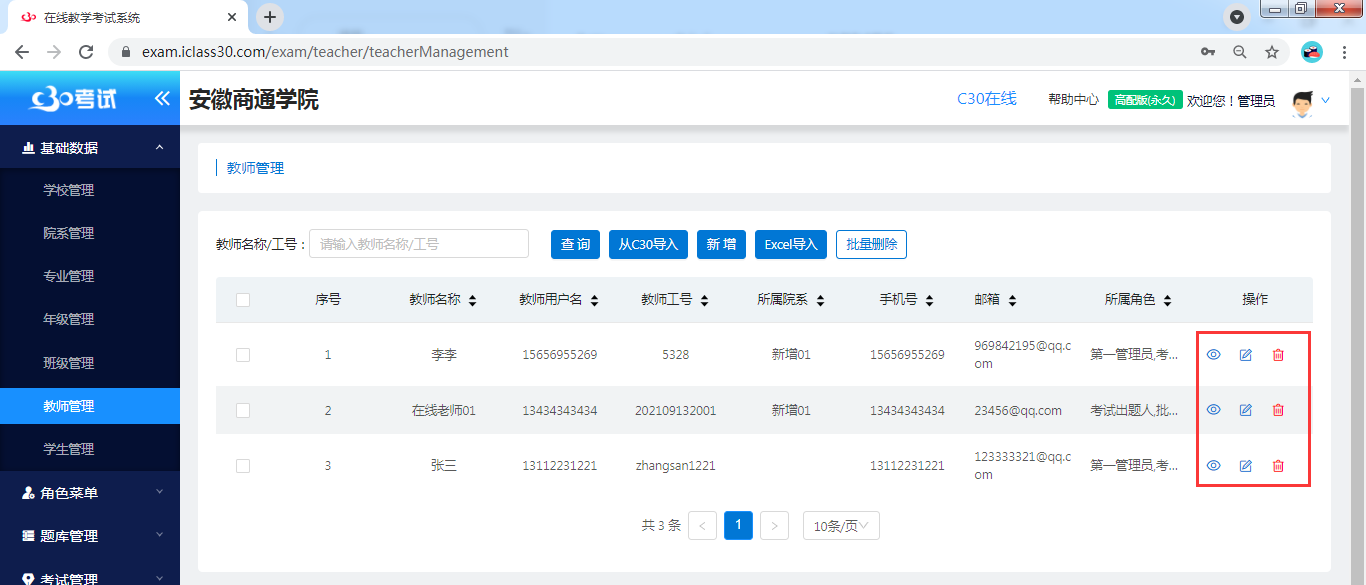Click Excel导入 button
The width and height of the screenshot is (1366, 585).
point(791,244)
